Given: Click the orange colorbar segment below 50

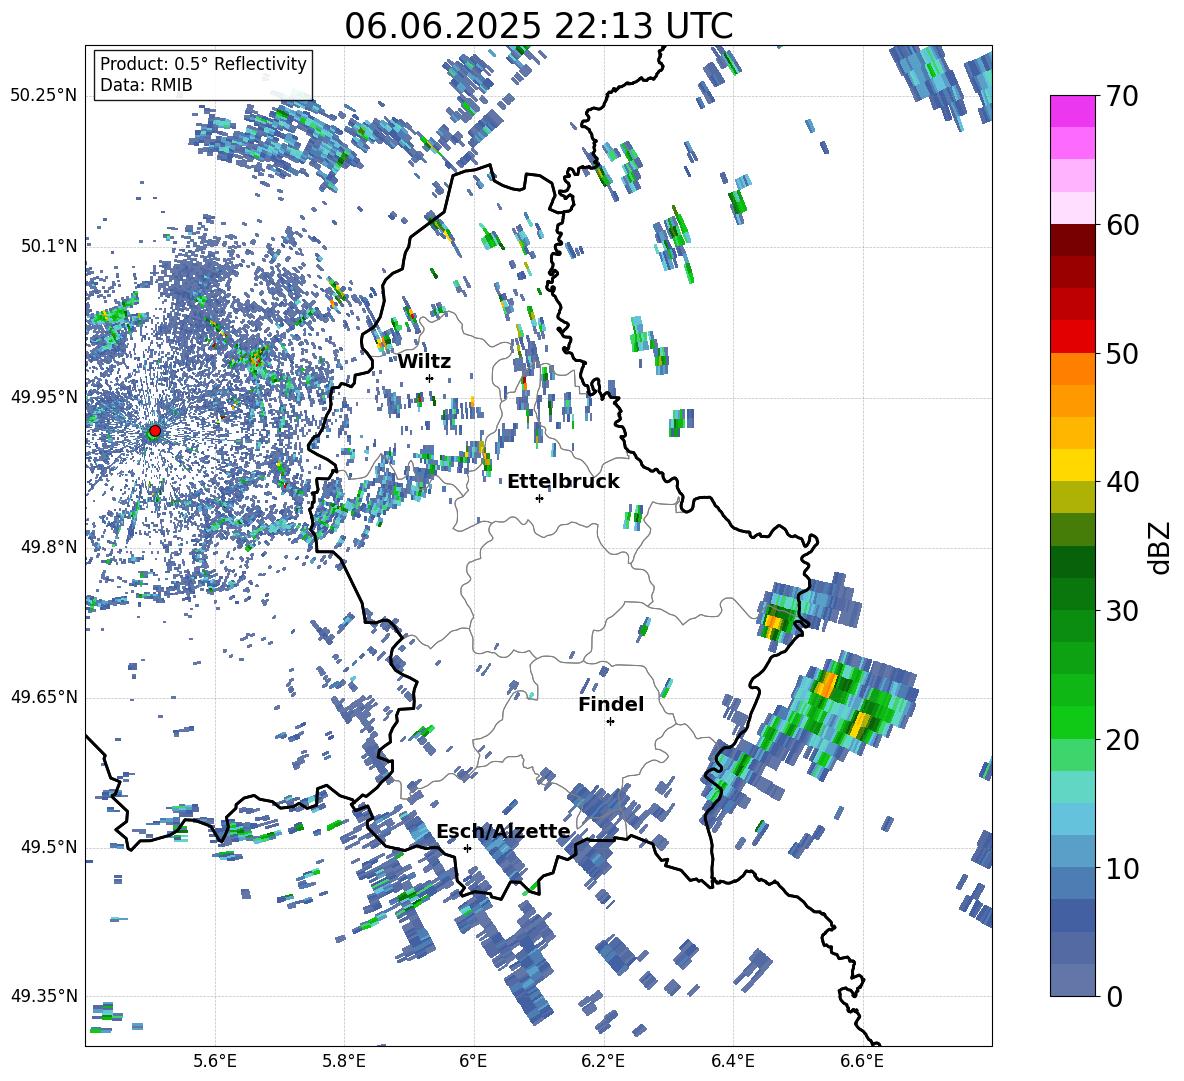Looking at the screenshot, I should click(1072, 369).
